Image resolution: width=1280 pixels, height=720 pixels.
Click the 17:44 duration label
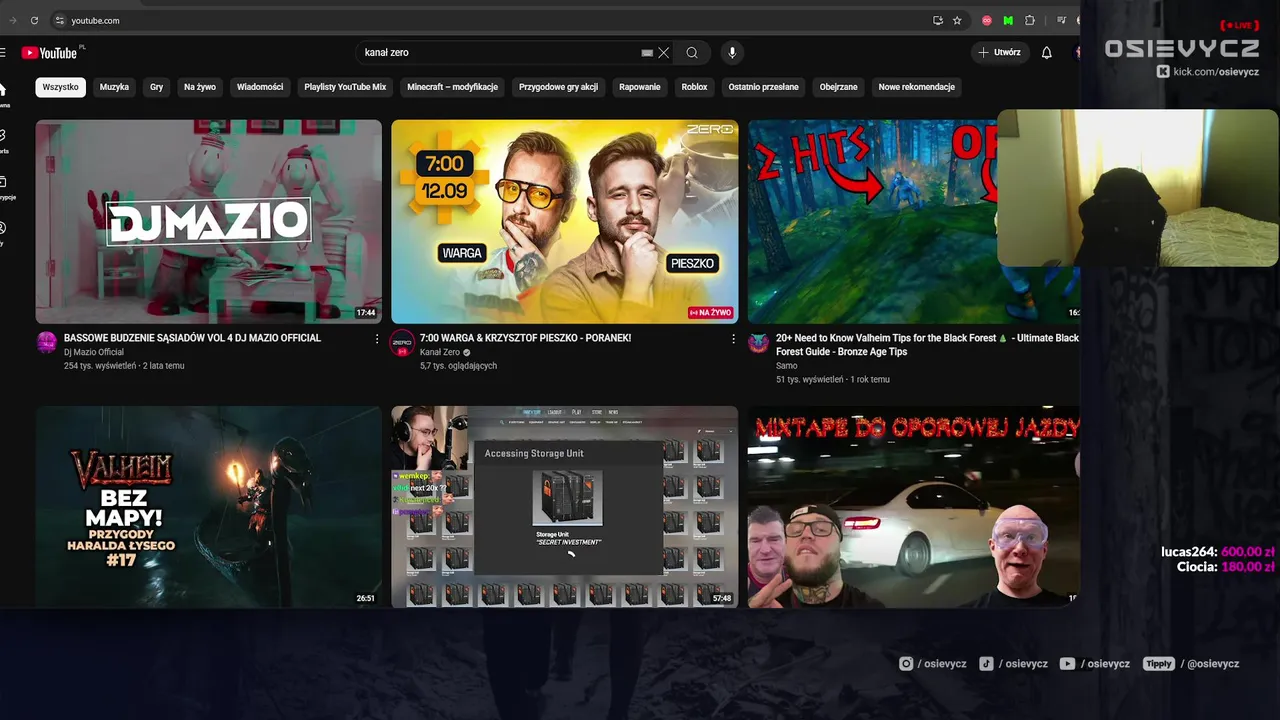[x=366, y=313]
